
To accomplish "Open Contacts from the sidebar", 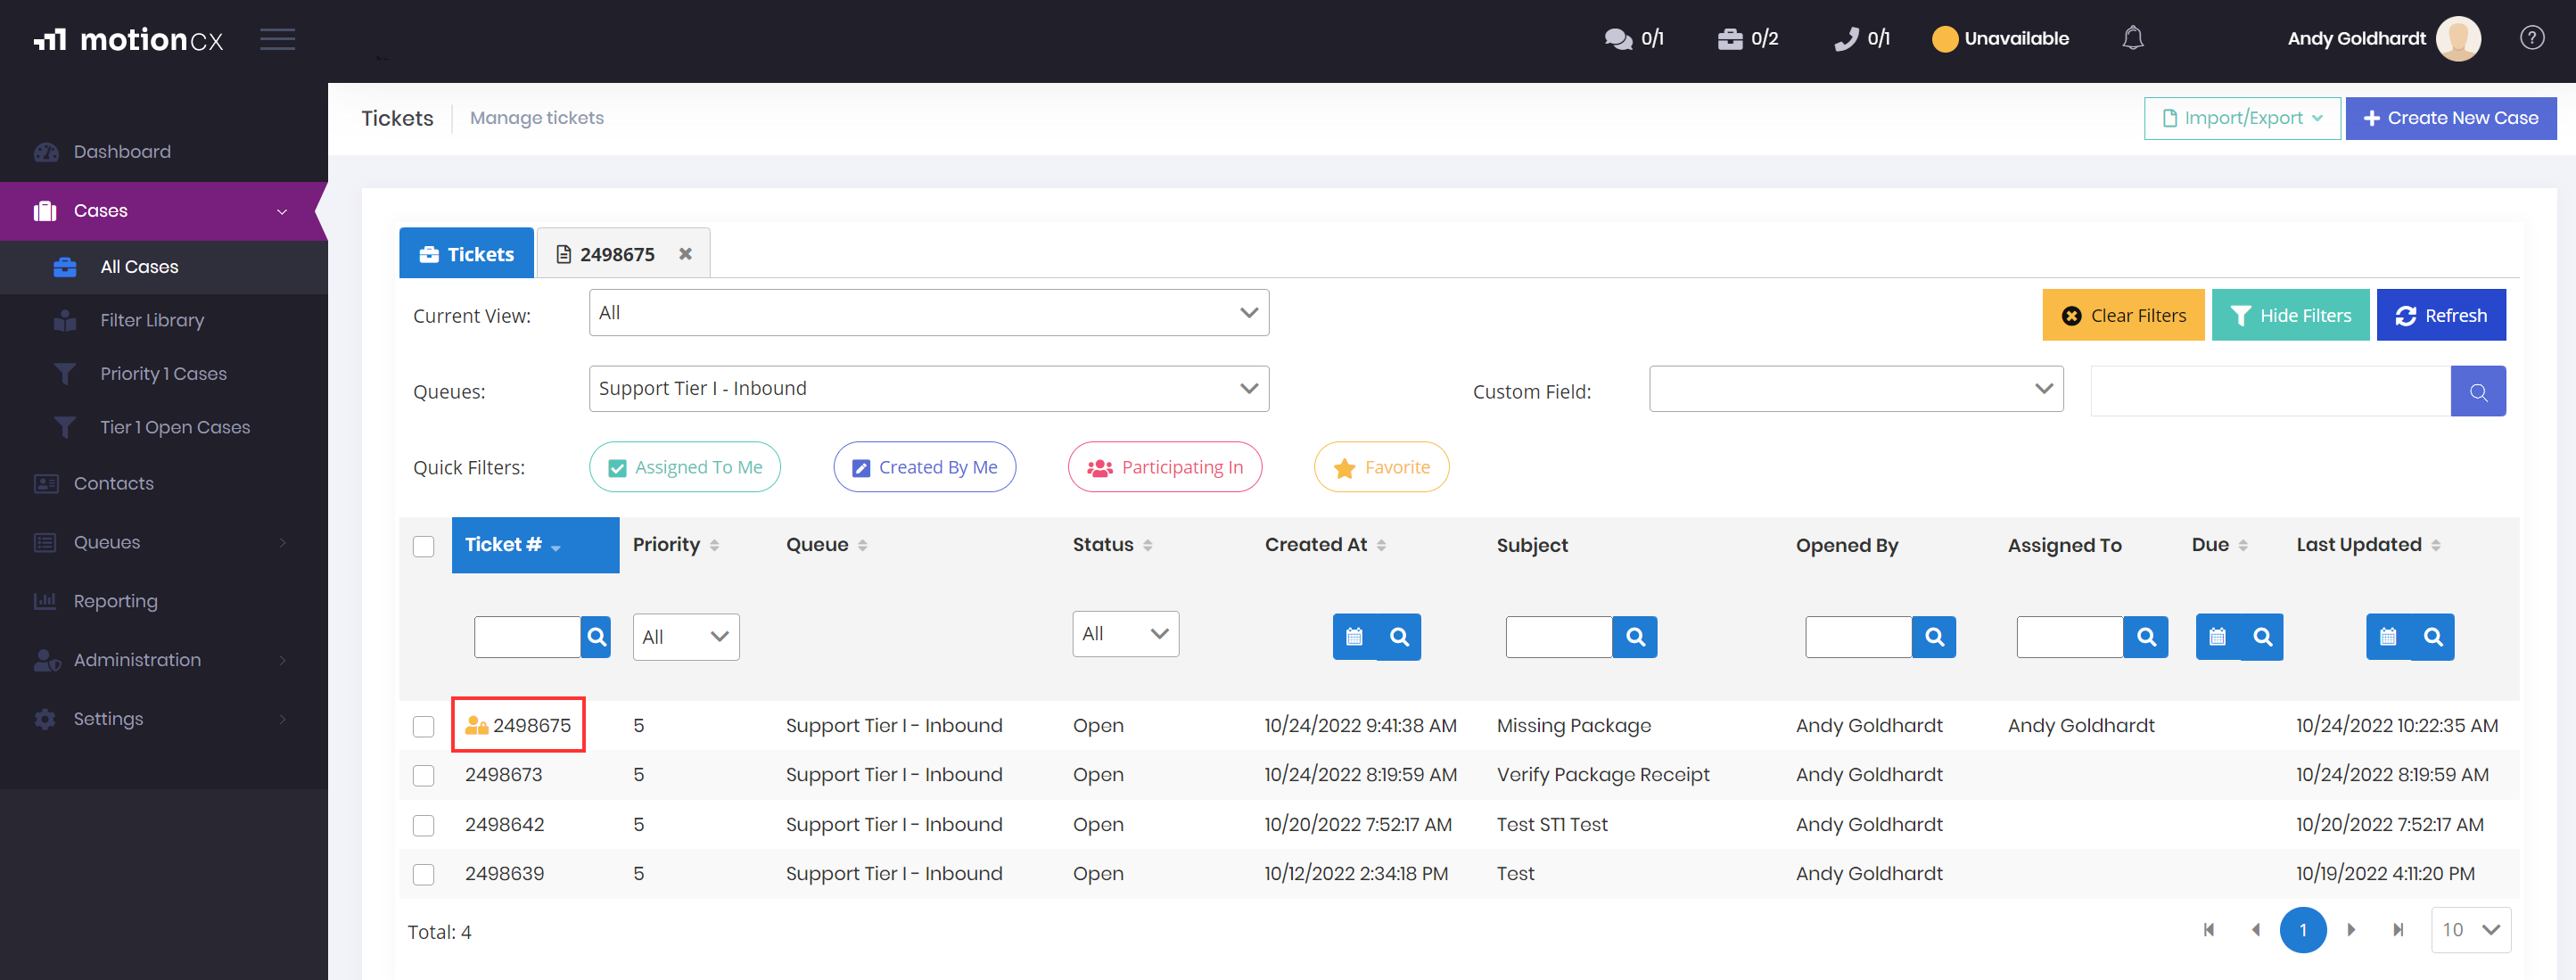I will tap(164, 483).
